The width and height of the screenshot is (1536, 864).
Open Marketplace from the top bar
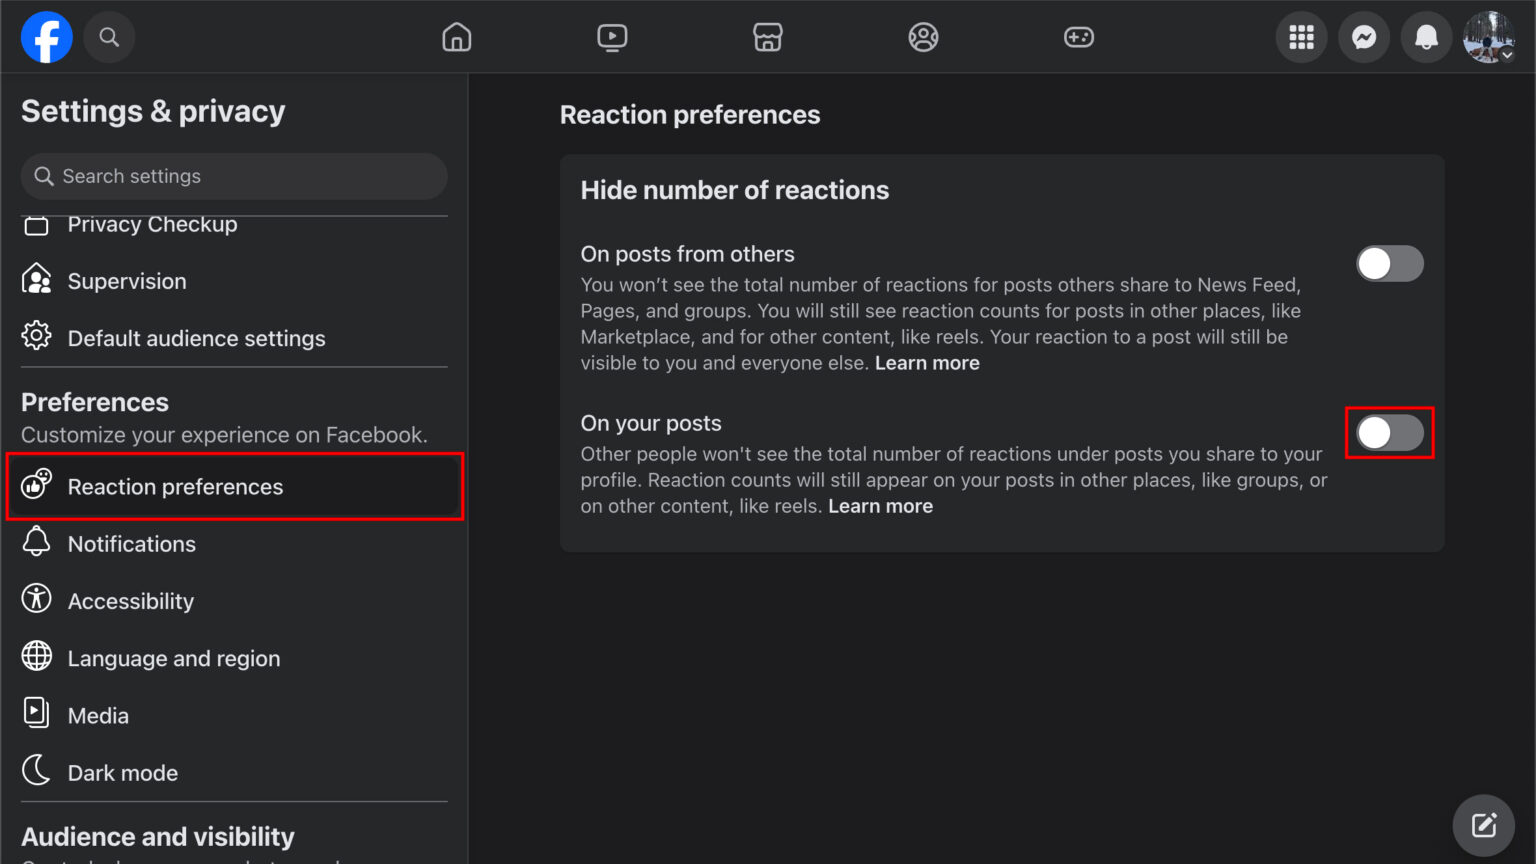(767, 37)
